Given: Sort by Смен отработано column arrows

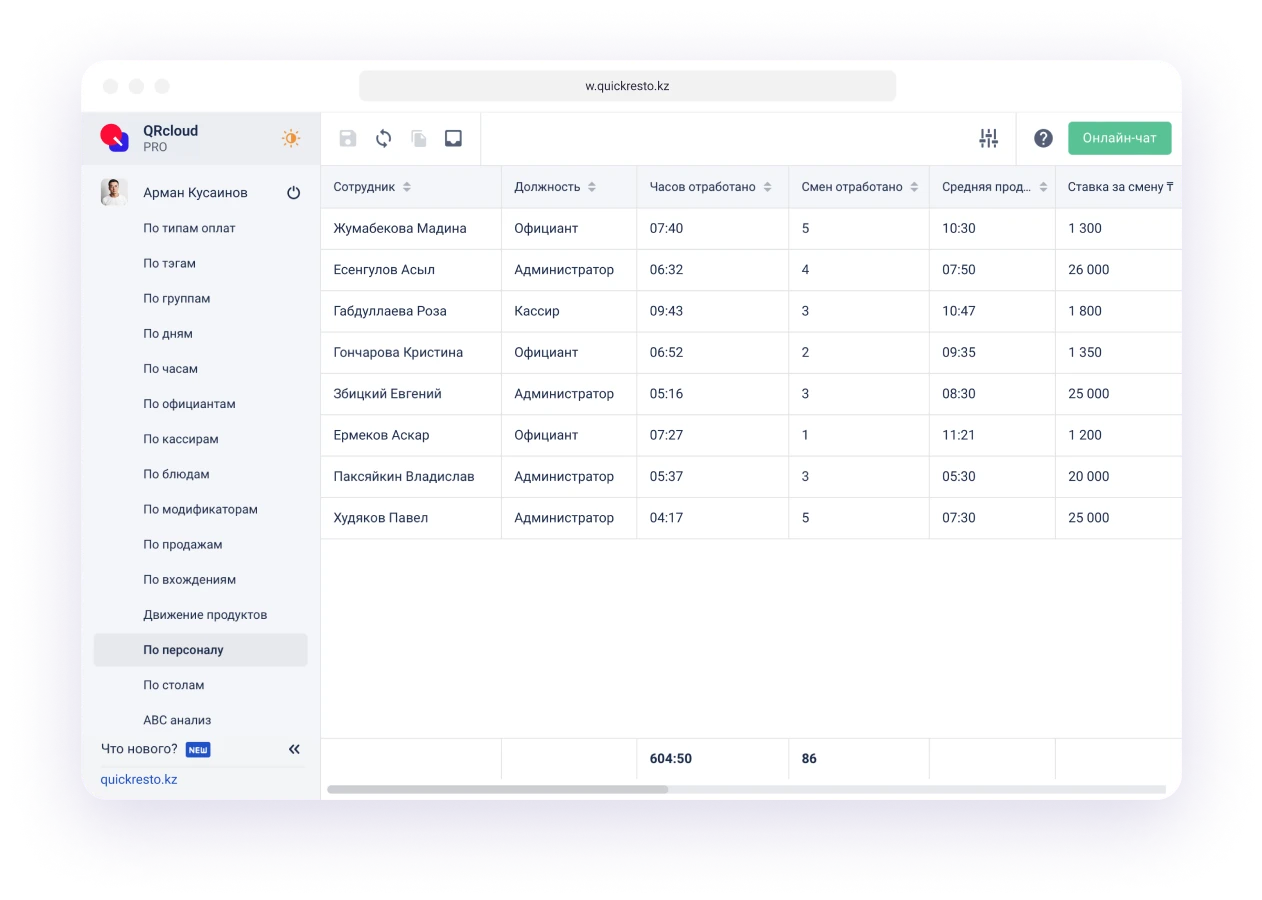Looking at the screenshot, I should [x=913, y=187].
